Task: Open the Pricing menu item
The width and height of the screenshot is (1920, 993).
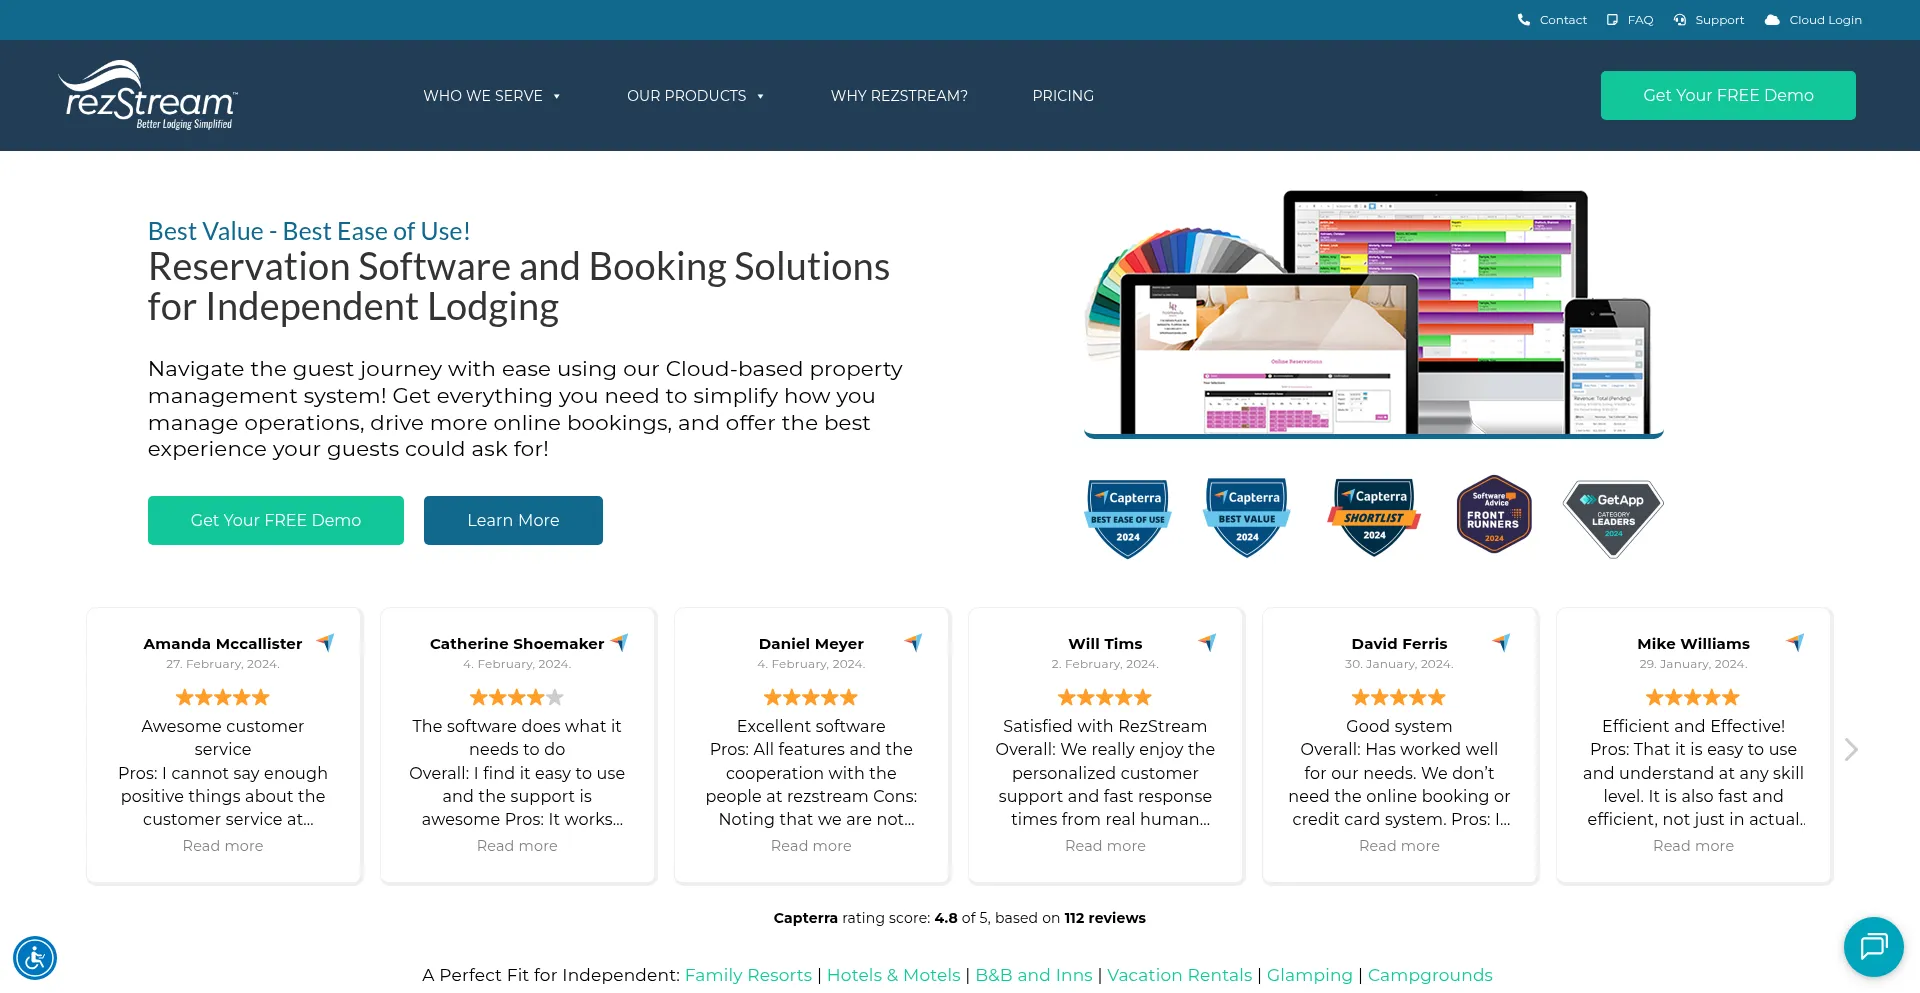Action: [1063, 96]
